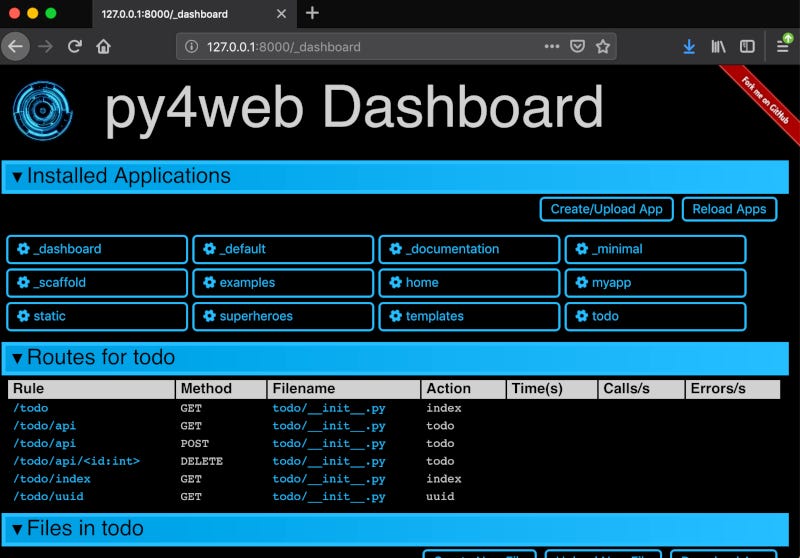Open the /todo/index route link
The image size is (800, 558).
[x=52, y=479]
